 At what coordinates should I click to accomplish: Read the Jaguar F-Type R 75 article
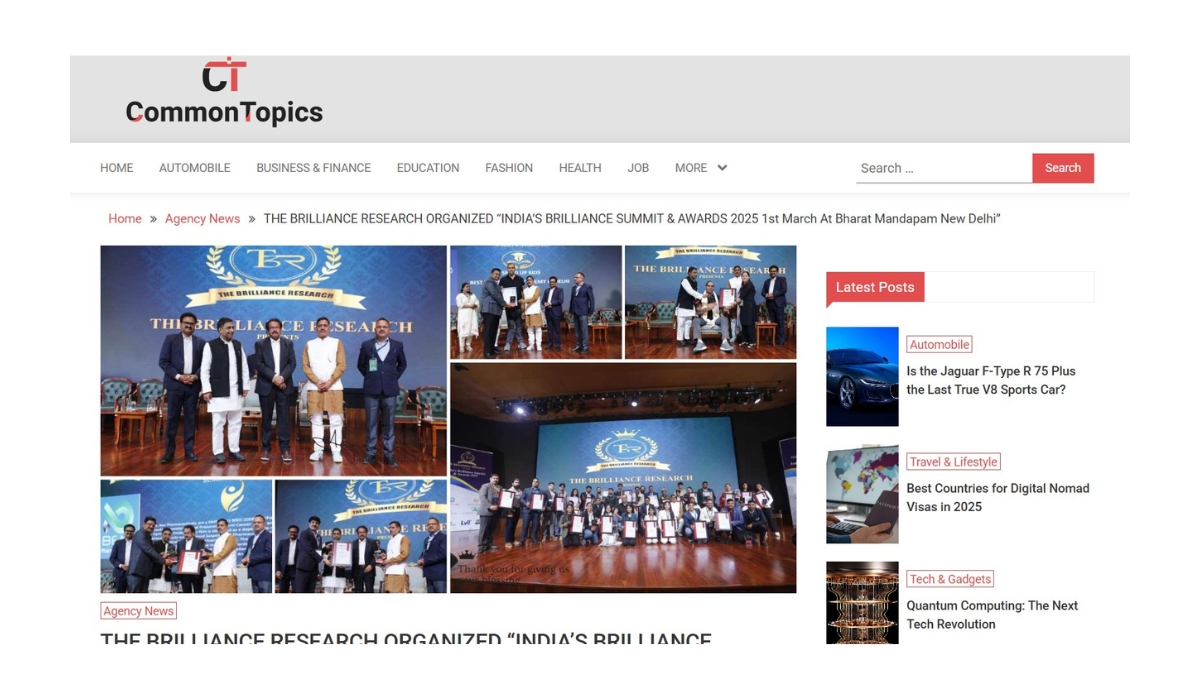pos(991,380)
